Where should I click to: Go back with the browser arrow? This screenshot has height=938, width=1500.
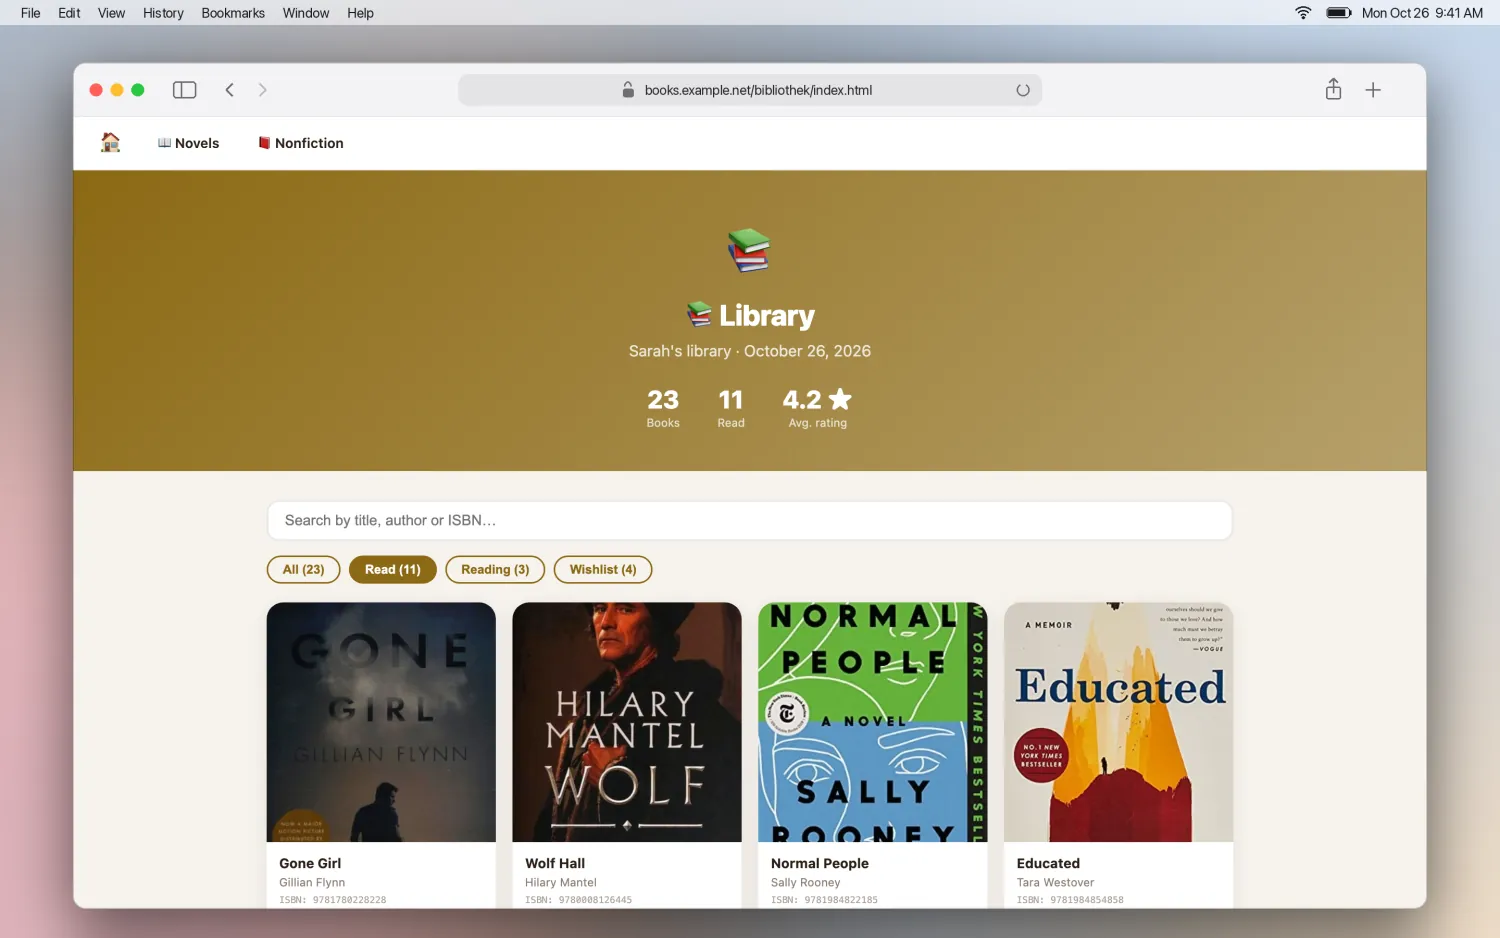pyautogui.click(x=230, y=90)
